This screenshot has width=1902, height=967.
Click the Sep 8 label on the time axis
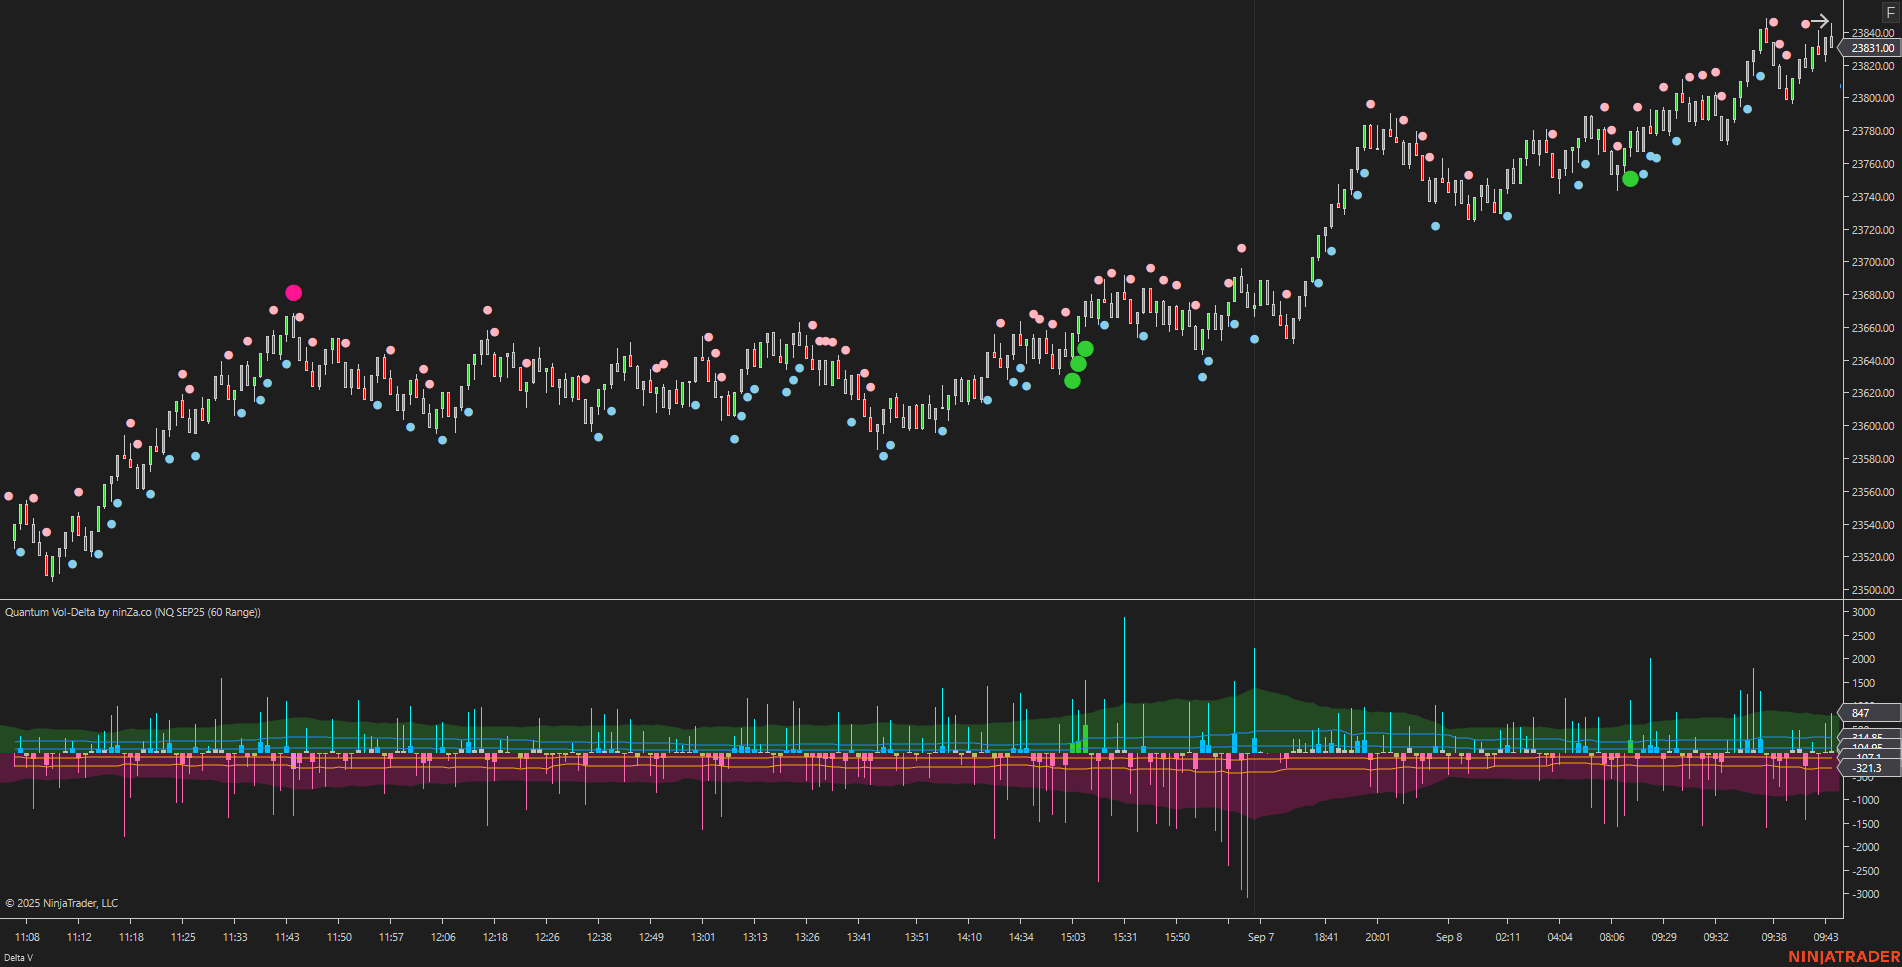1448,937
